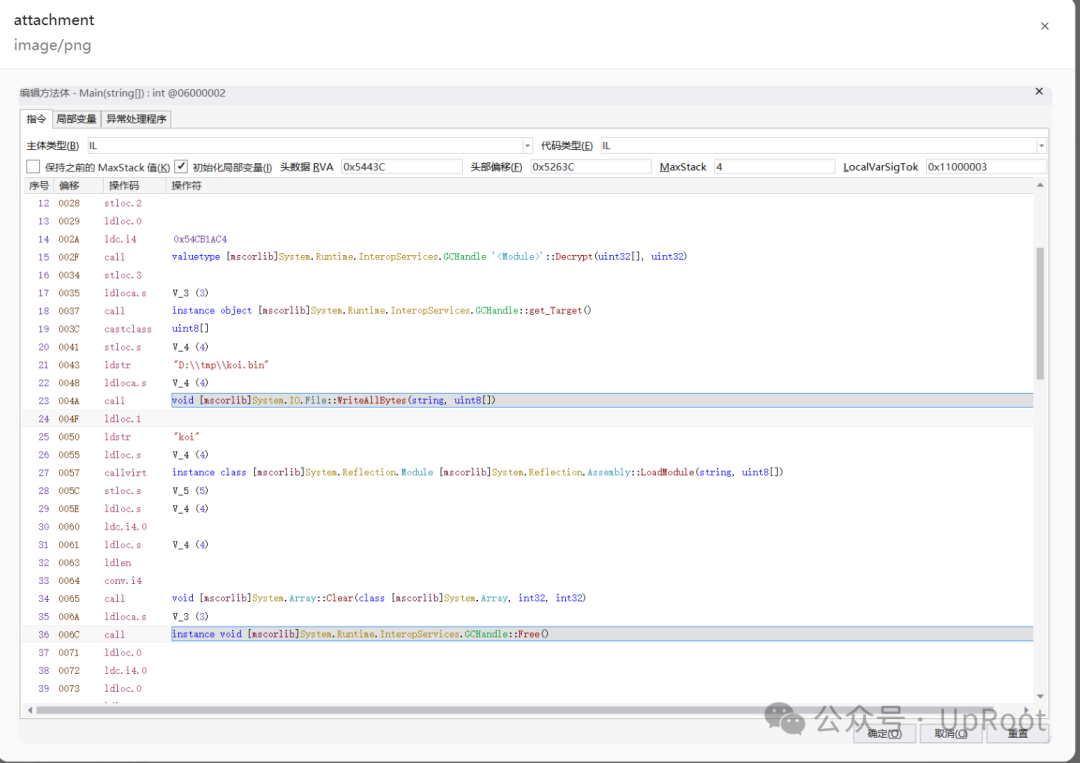
Task: Close the attachment preview with X
Action: (1044, 26)
